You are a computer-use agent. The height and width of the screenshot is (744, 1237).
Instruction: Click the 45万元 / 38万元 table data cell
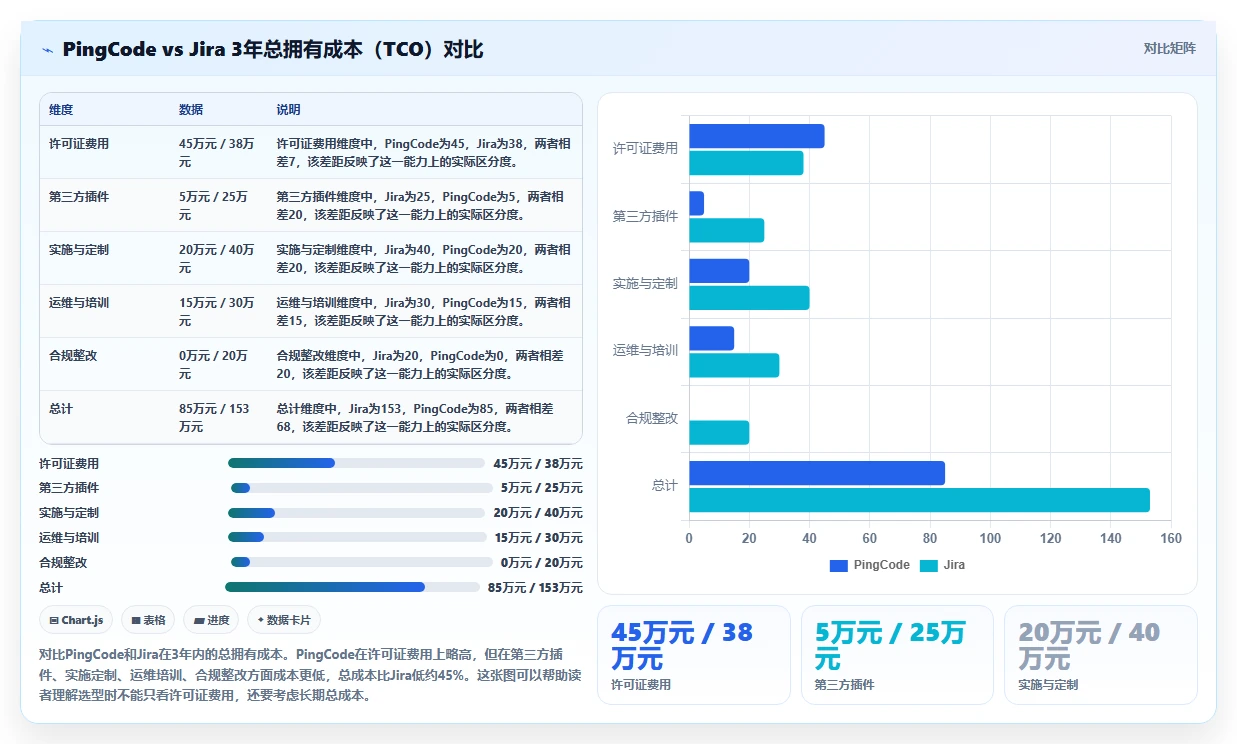(217, 152)
